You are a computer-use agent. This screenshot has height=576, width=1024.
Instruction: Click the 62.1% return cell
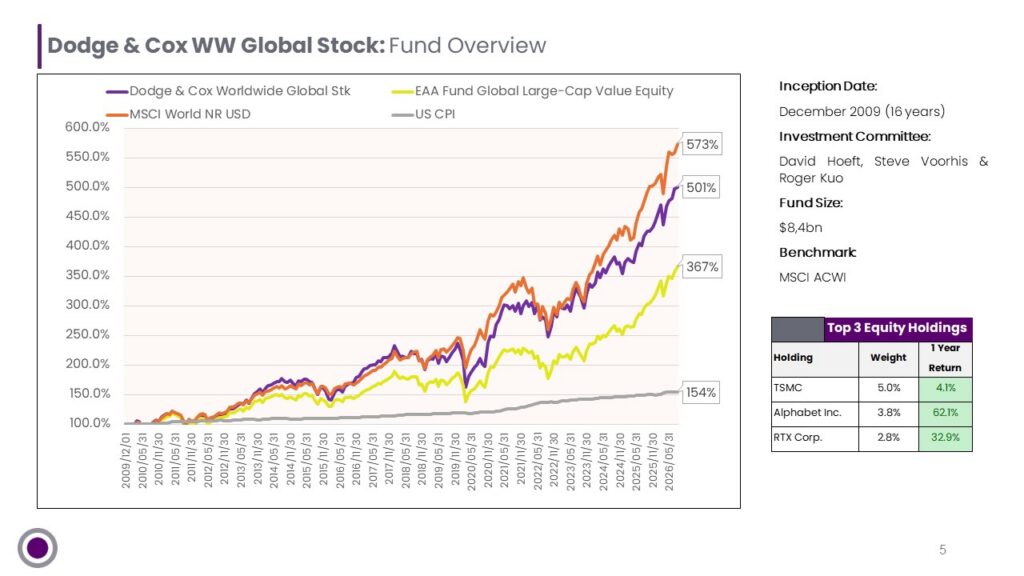pos(945,413)
